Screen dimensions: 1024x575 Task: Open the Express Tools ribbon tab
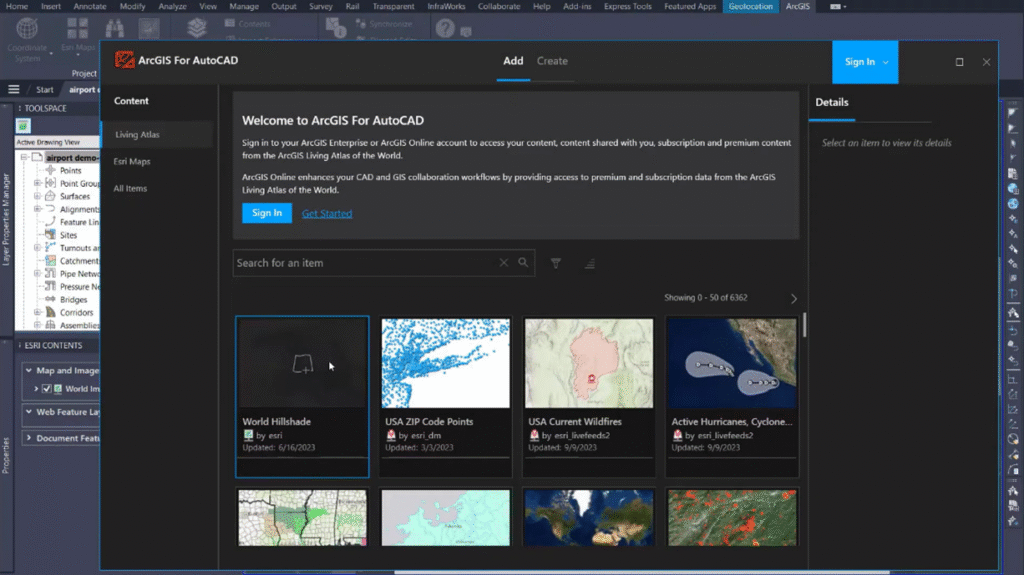tap(627, 6)
